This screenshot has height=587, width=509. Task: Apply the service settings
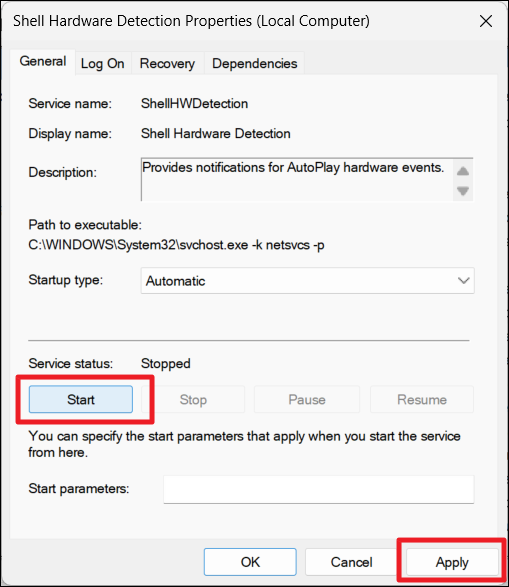[452, 562]
